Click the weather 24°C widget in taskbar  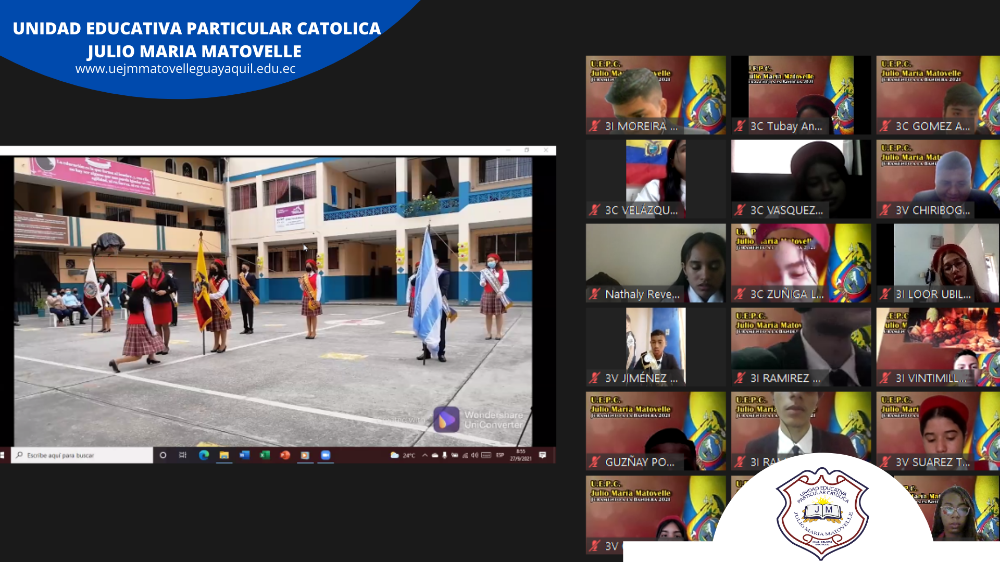[402, 455]
